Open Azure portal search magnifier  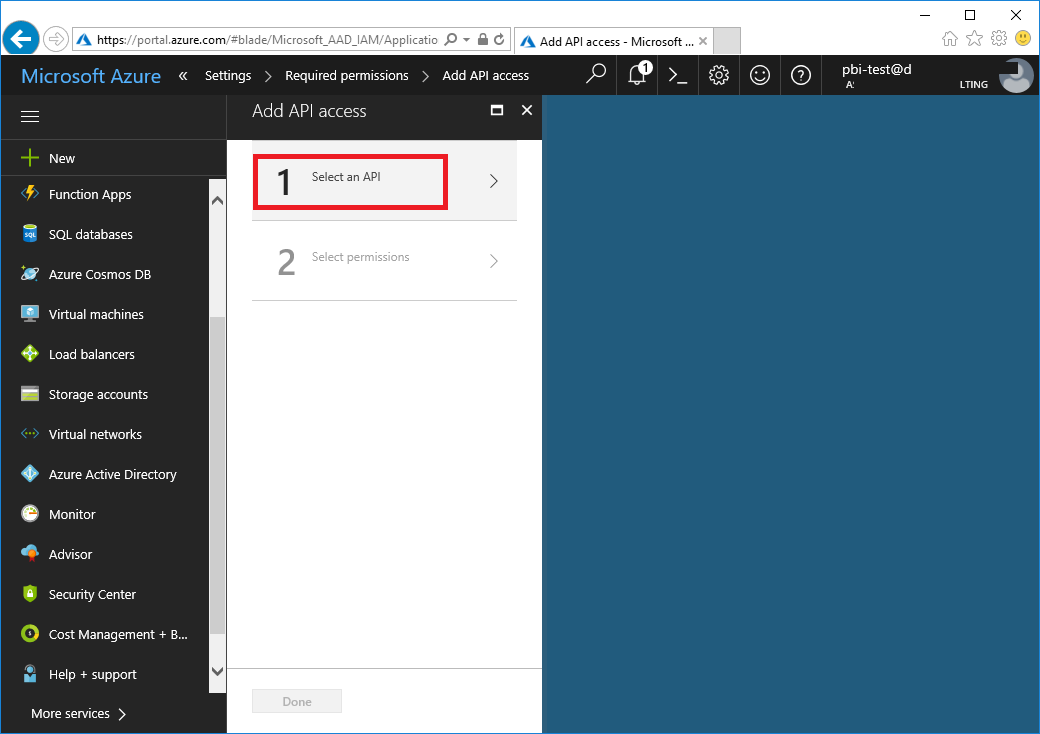tap(596, 75)
